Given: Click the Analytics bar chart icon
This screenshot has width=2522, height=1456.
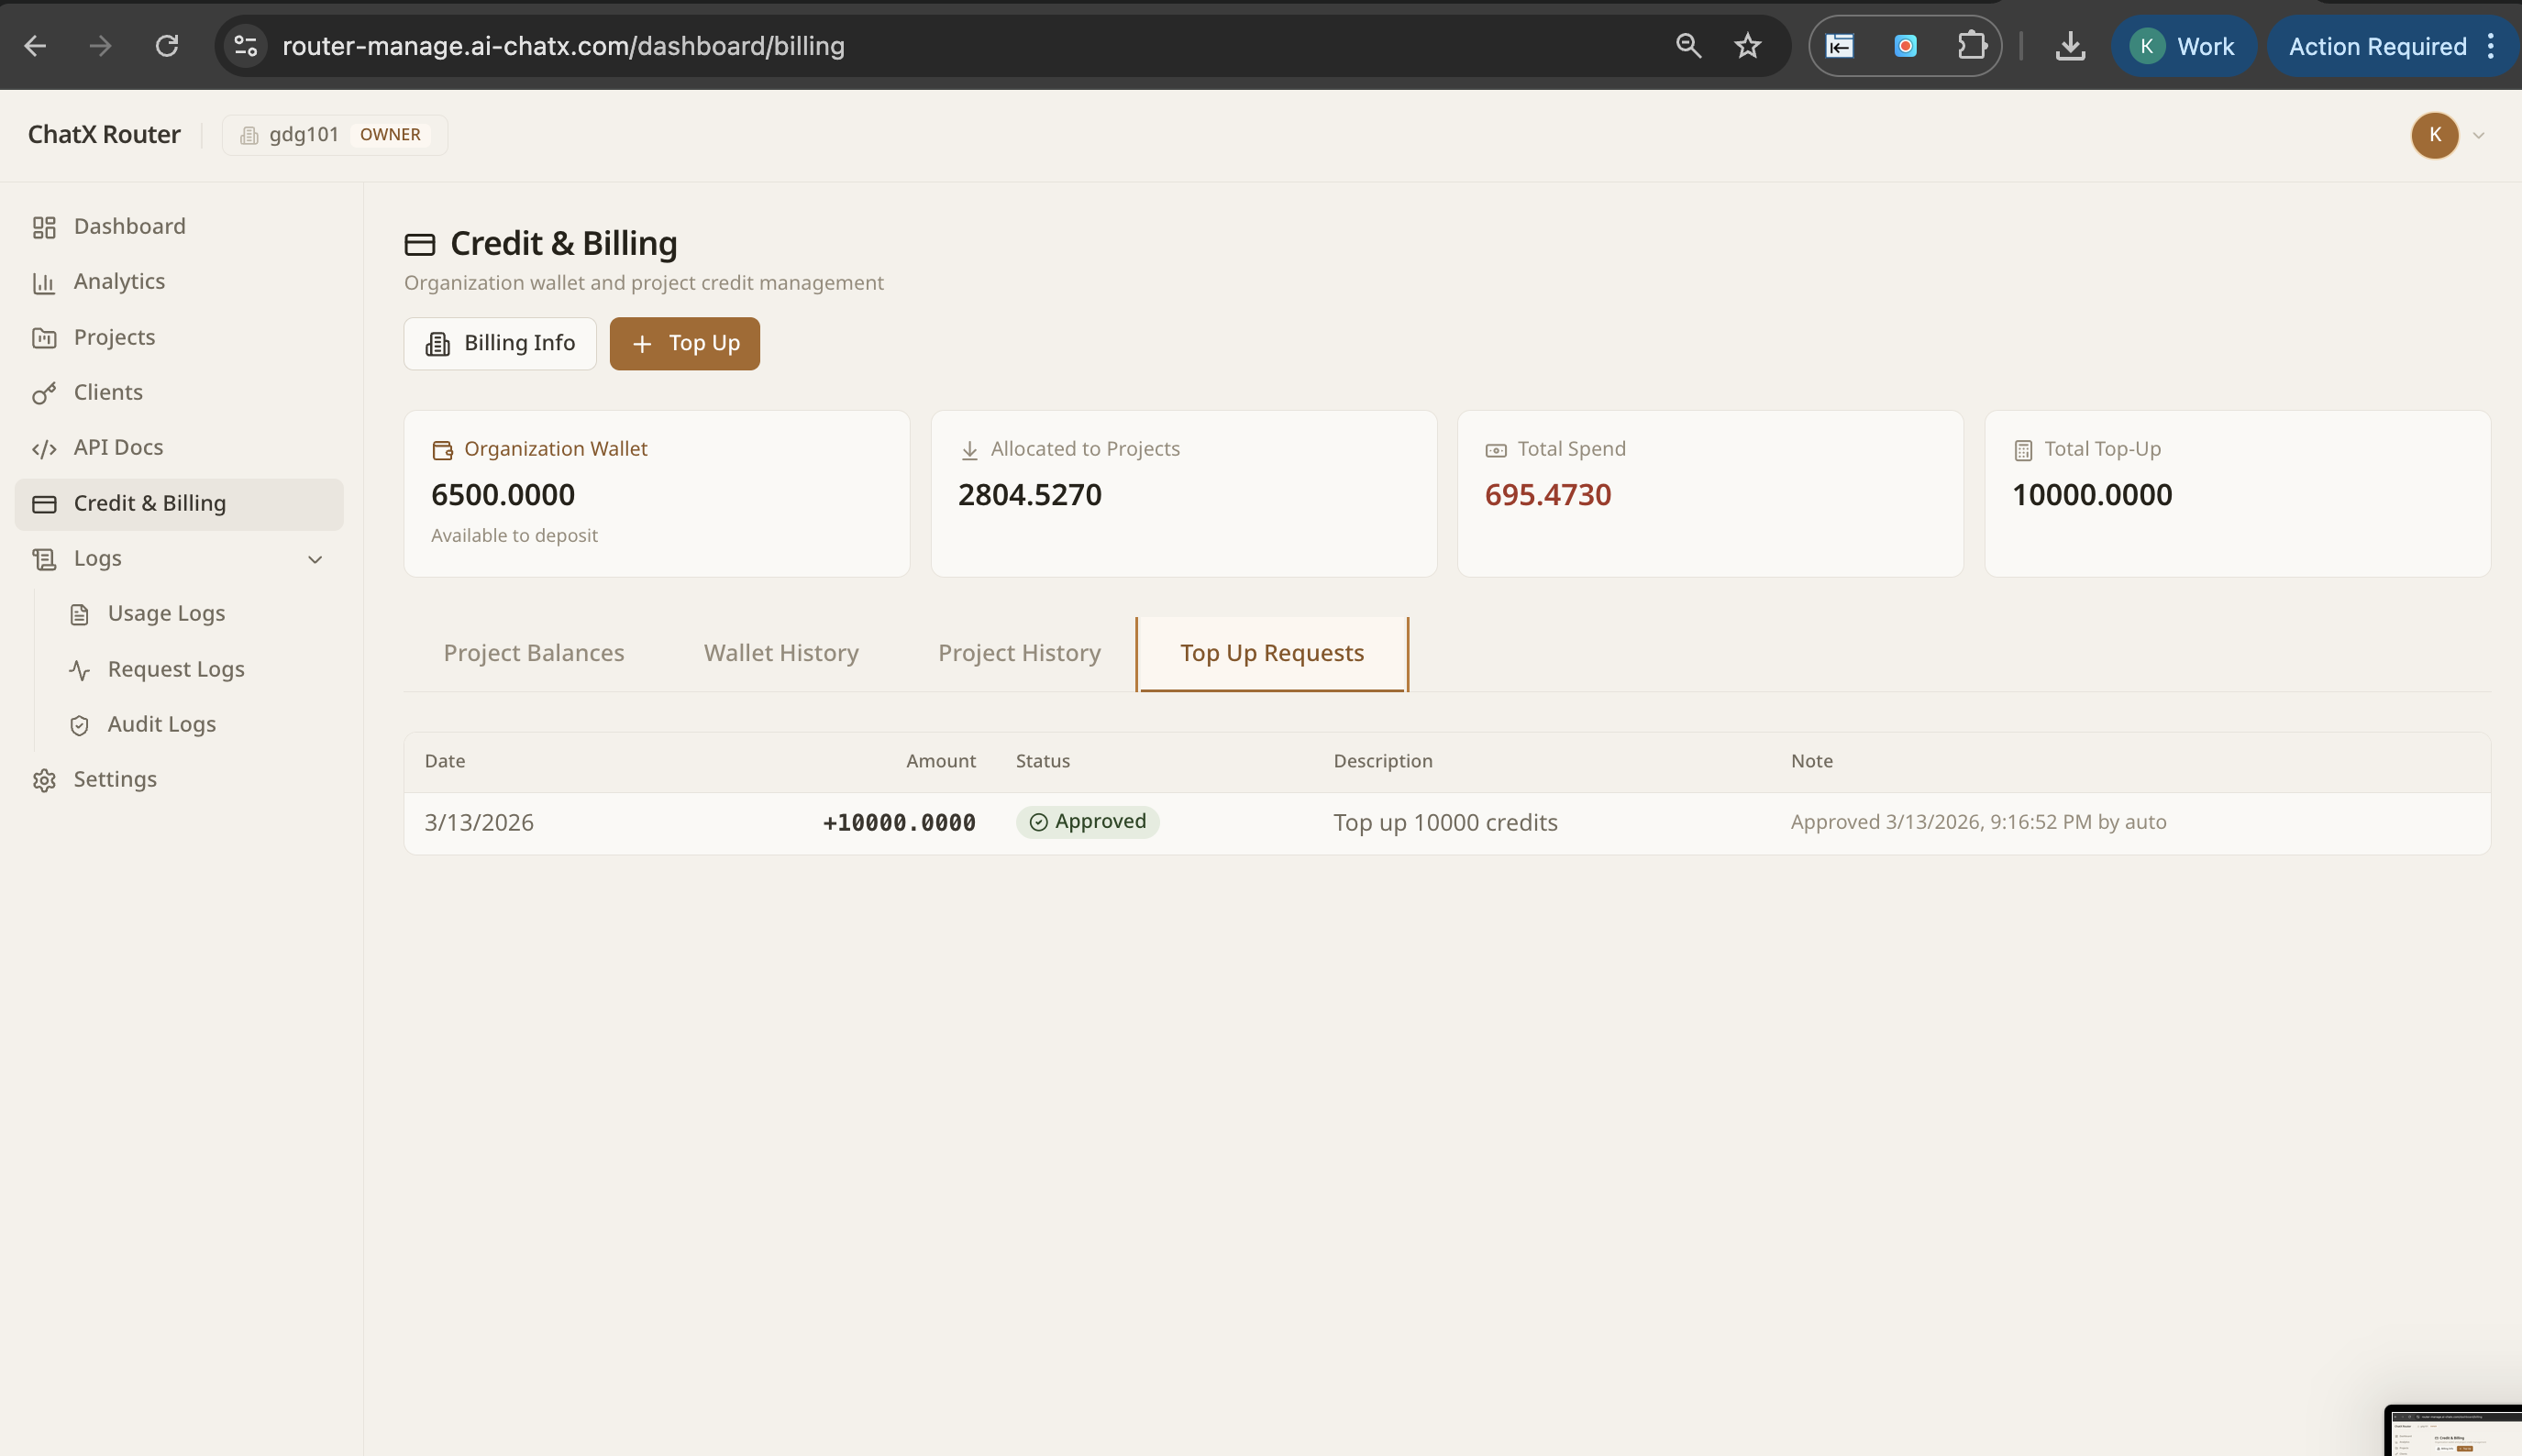Looking at the screenshot, I should pos(44,283).
